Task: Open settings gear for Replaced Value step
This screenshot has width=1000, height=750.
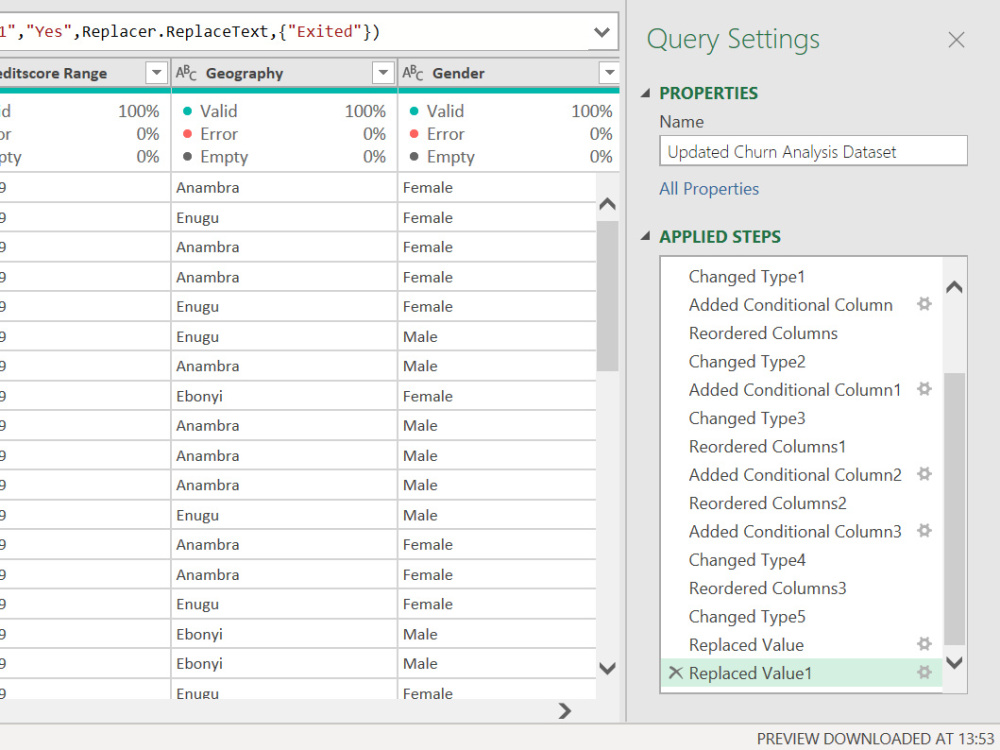Action: pos(924,644)
